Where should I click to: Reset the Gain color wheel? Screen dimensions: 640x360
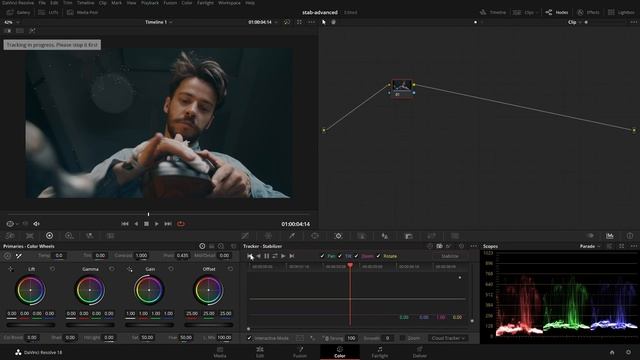[171, 269]
